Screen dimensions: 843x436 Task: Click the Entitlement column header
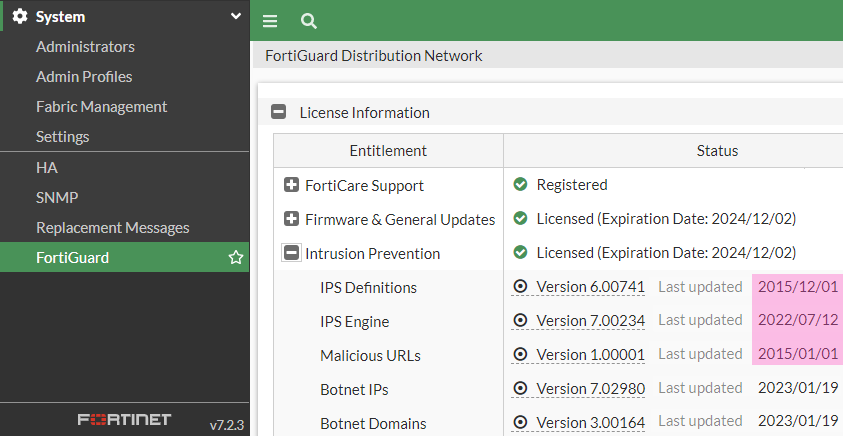pos(388,151)
